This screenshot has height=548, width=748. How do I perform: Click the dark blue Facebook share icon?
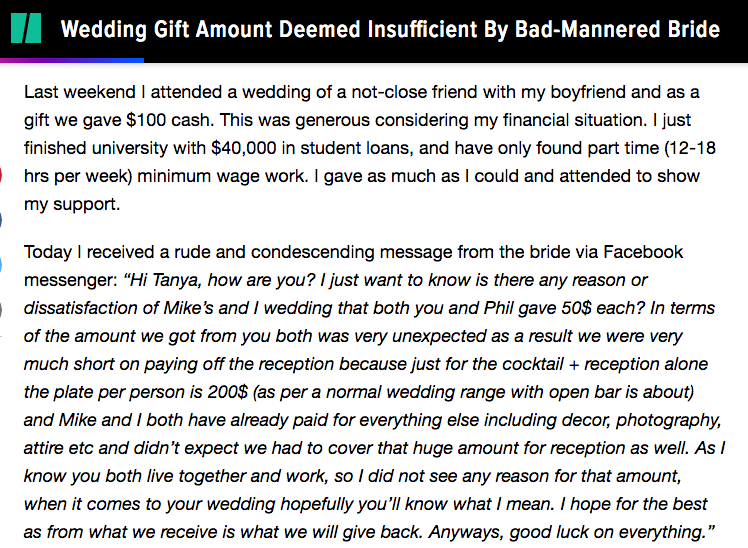point(1,220)
